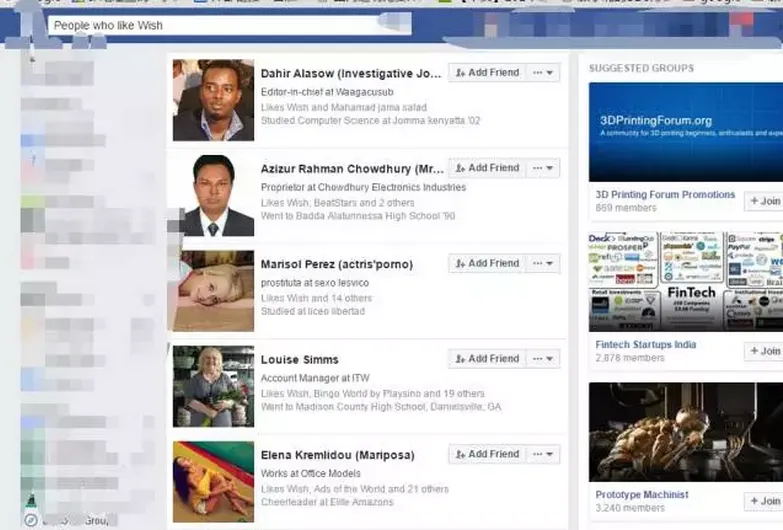Image resolution: width=783 pixels, height=530 pixels.
Task: Open more options dropdown for Louise Simms
Action: [x=543, y=359]
